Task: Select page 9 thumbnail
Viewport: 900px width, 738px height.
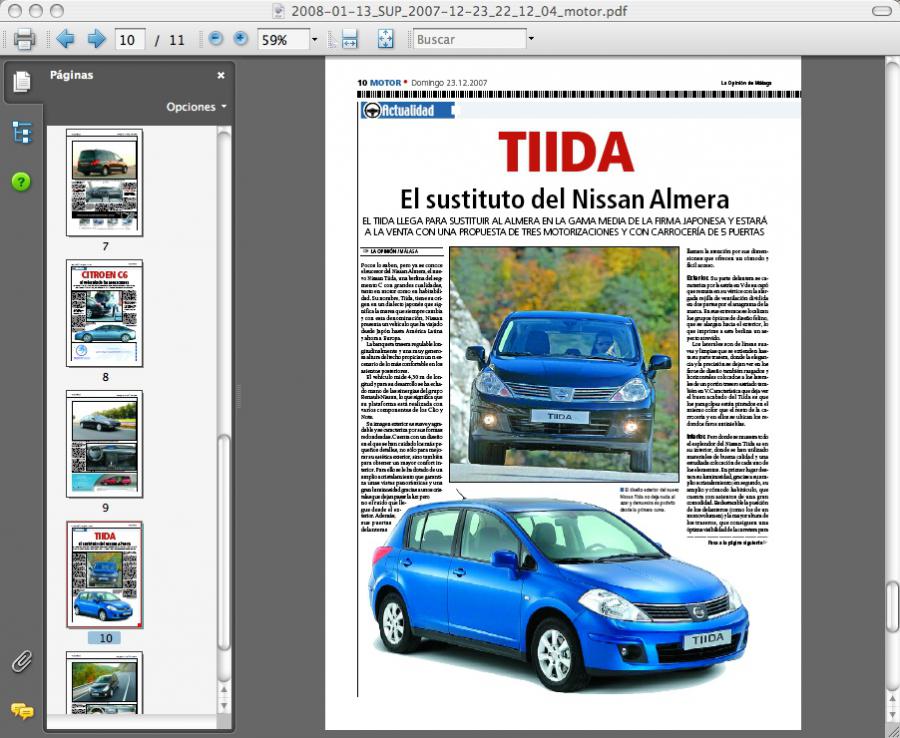Action: coord(104,444)
